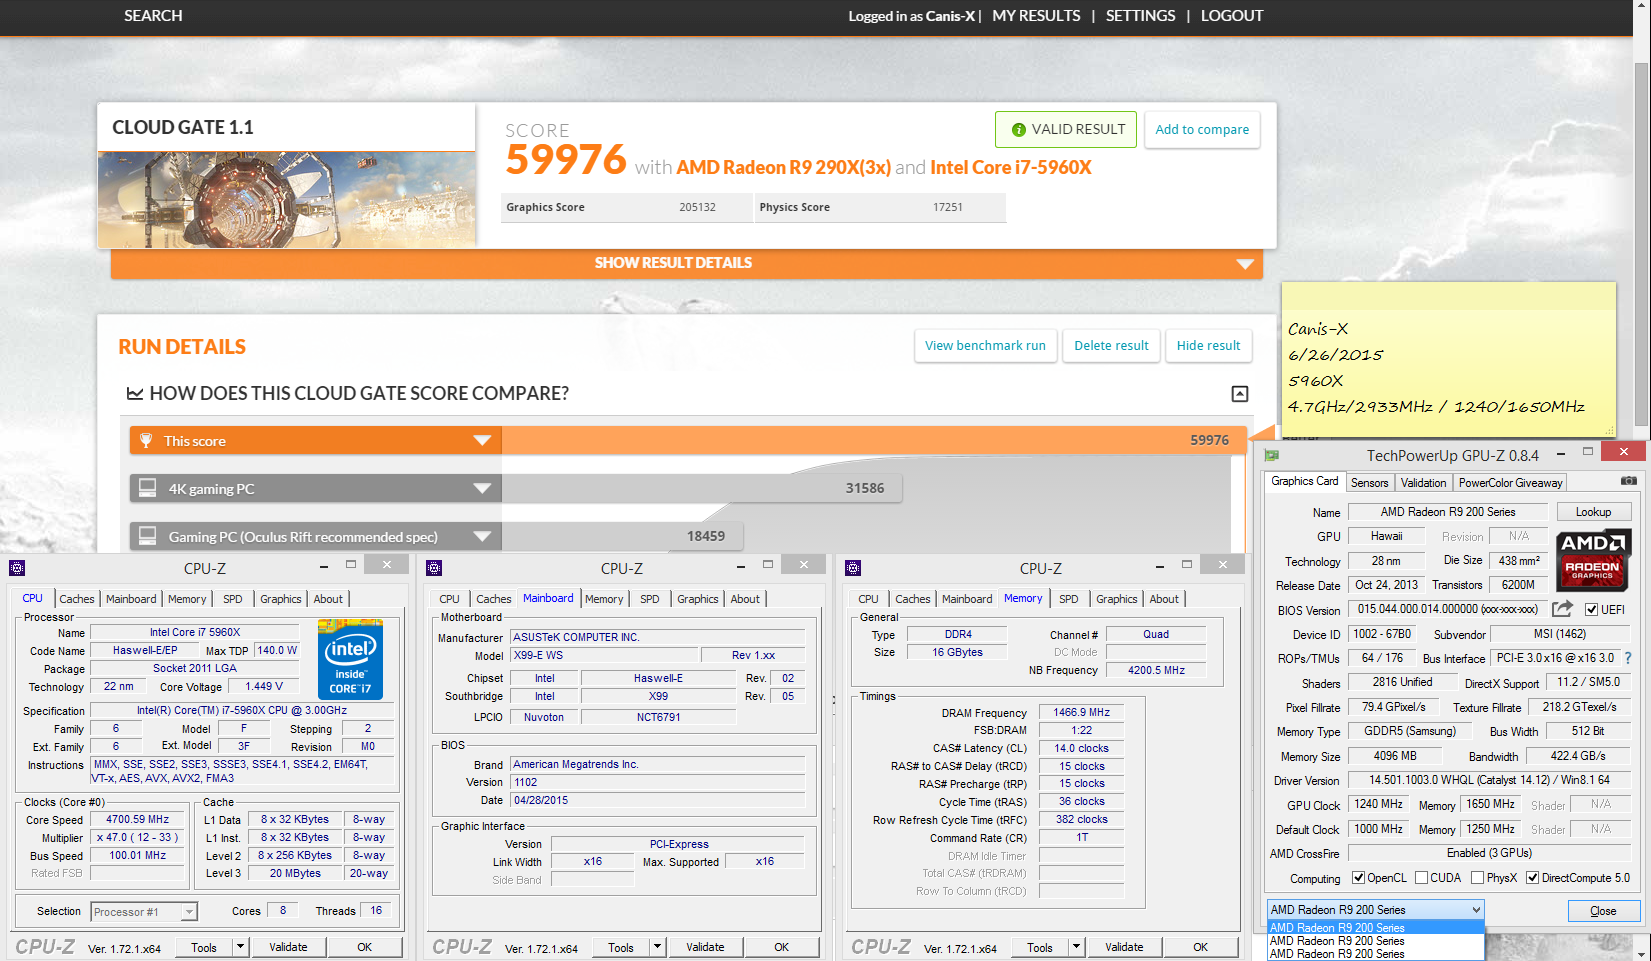Expand the Gaming PC Oculus Rift dropdown arrow

click(x=482, y=537)
